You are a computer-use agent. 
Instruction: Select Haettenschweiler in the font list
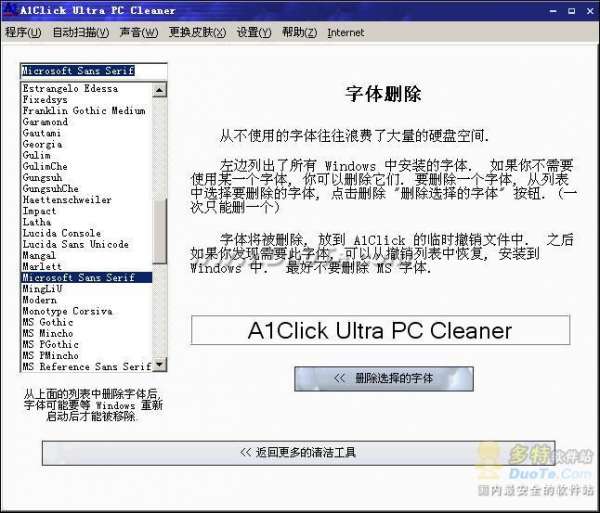pos(86,200)
